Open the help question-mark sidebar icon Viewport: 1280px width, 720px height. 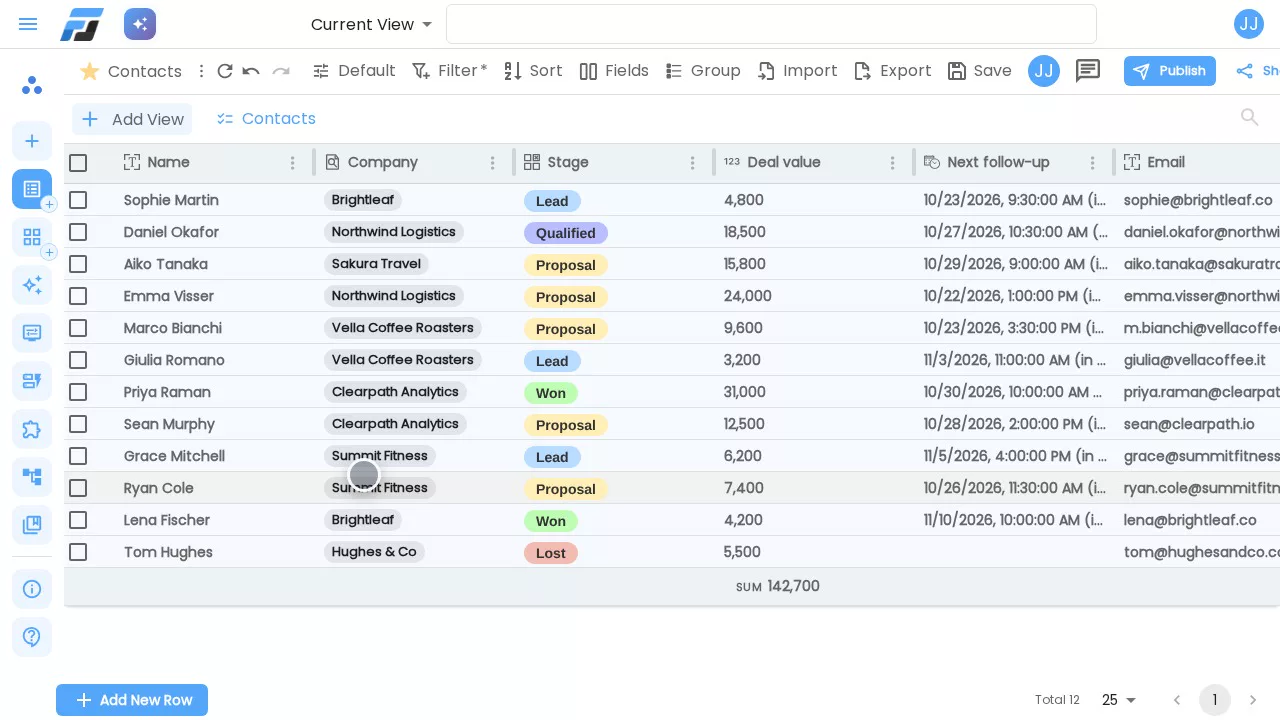point(32,637)
